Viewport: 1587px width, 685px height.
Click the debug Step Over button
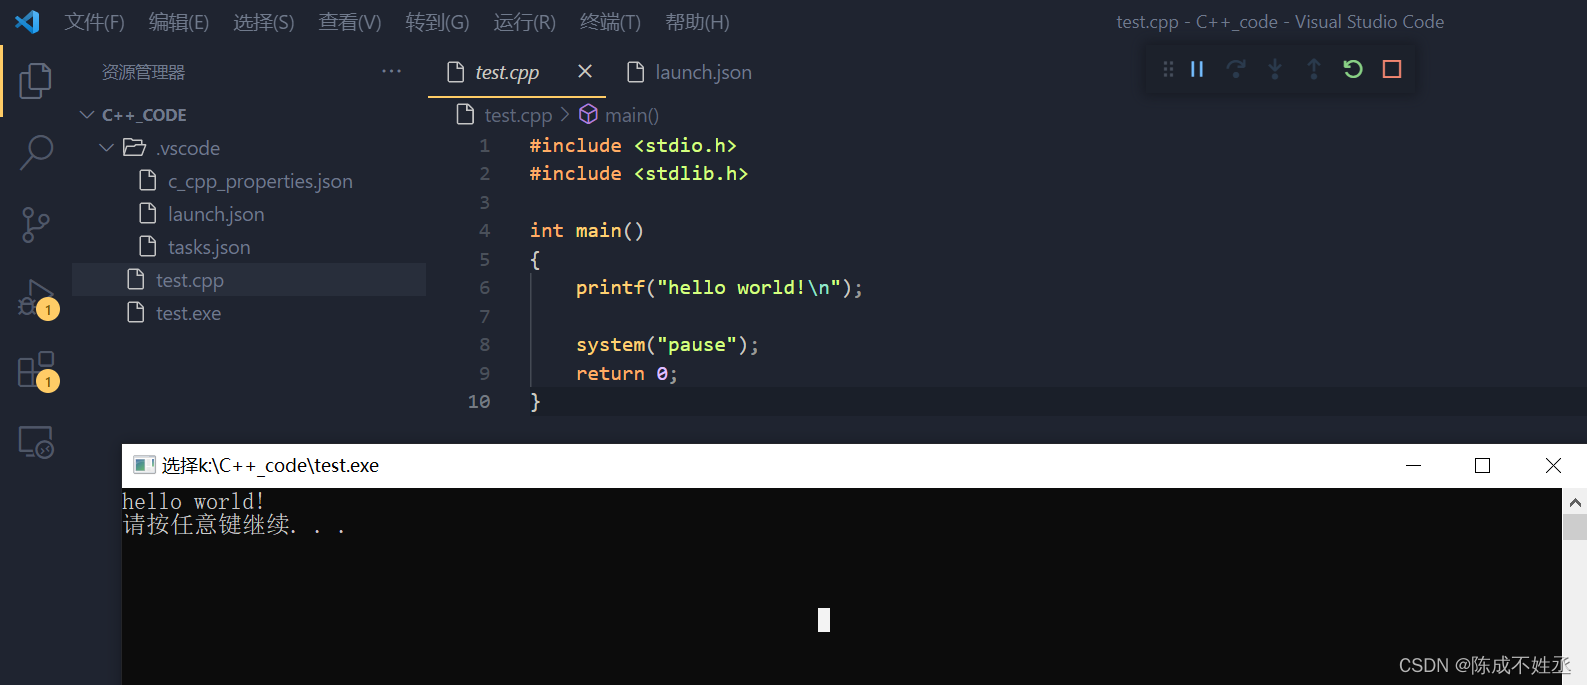tap(1236, 69)
